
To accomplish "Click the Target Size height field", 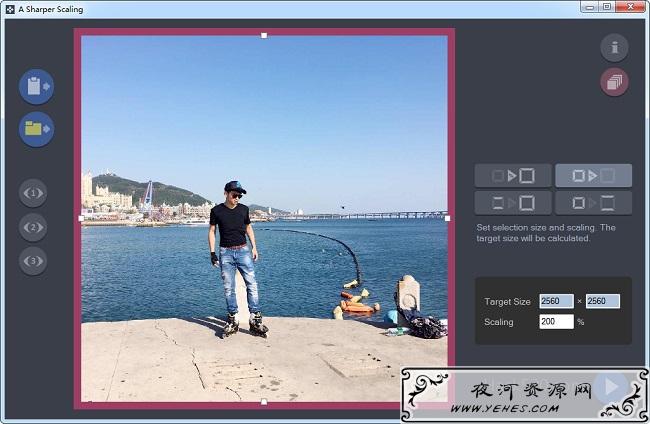I will (603, 301).
